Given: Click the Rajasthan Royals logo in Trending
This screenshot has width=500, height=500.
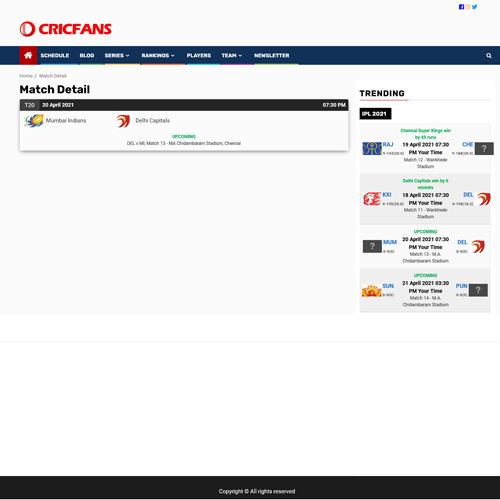Looking at the screenshot, I should [x=372, y=148].
